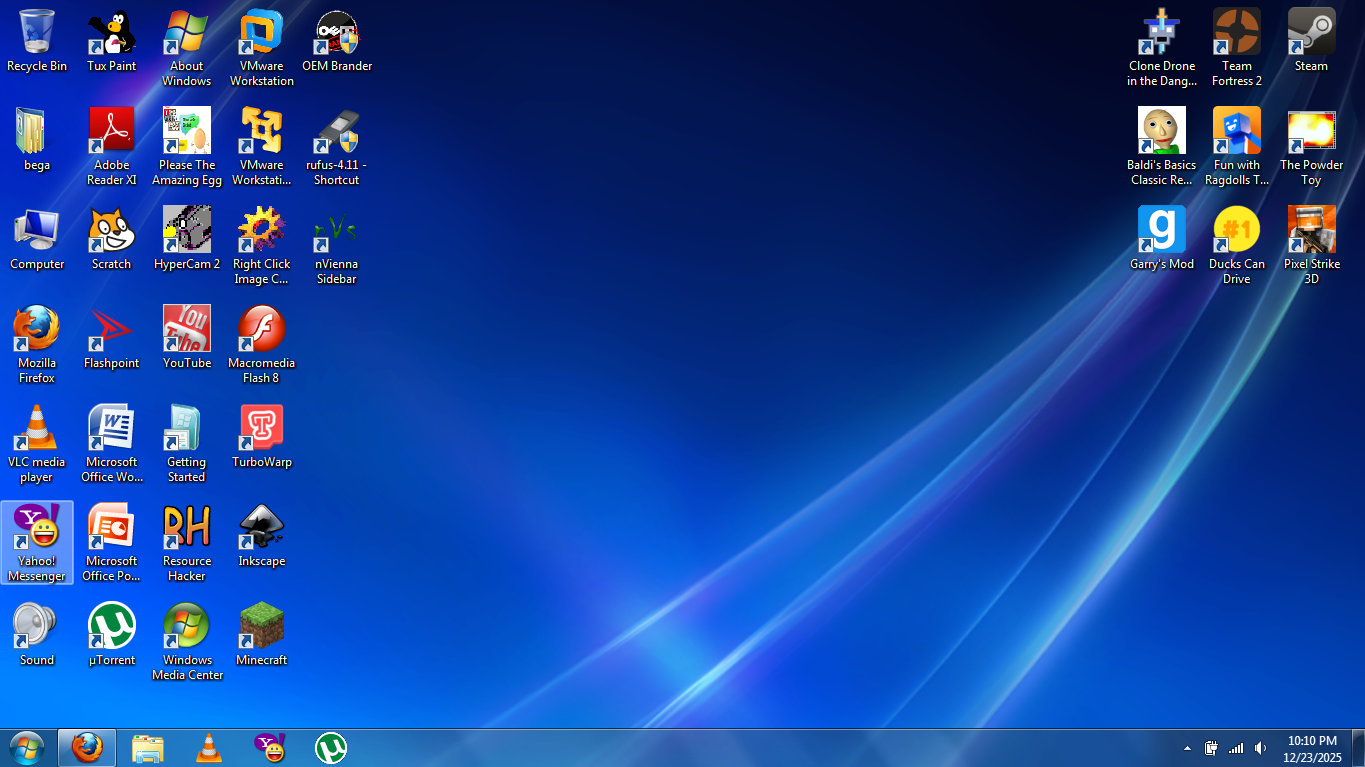Select the Baldi's Basics Classic icon
1365x767 pixels.
click(x=1161, y=133)
